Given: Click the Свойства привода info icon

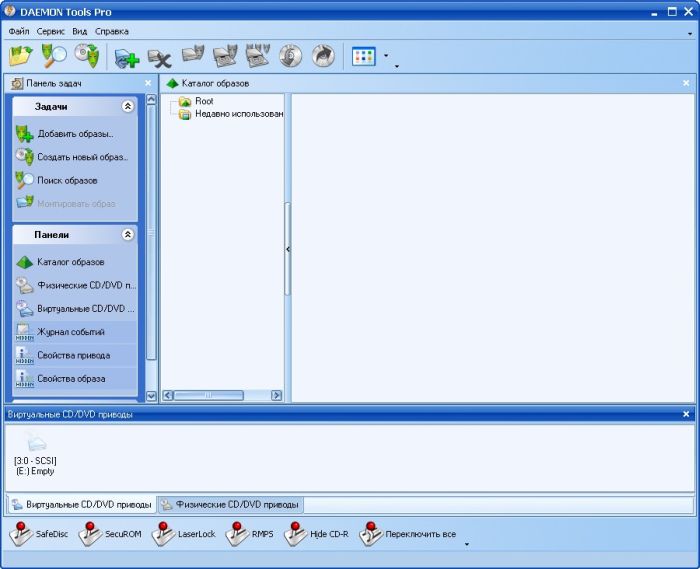Looking at the screenshot, I should point(25,355).
